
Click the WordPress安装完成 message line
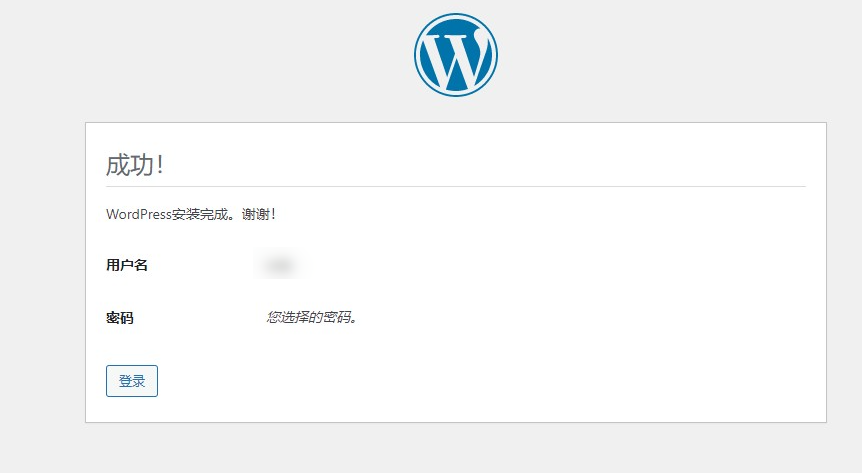190,214
